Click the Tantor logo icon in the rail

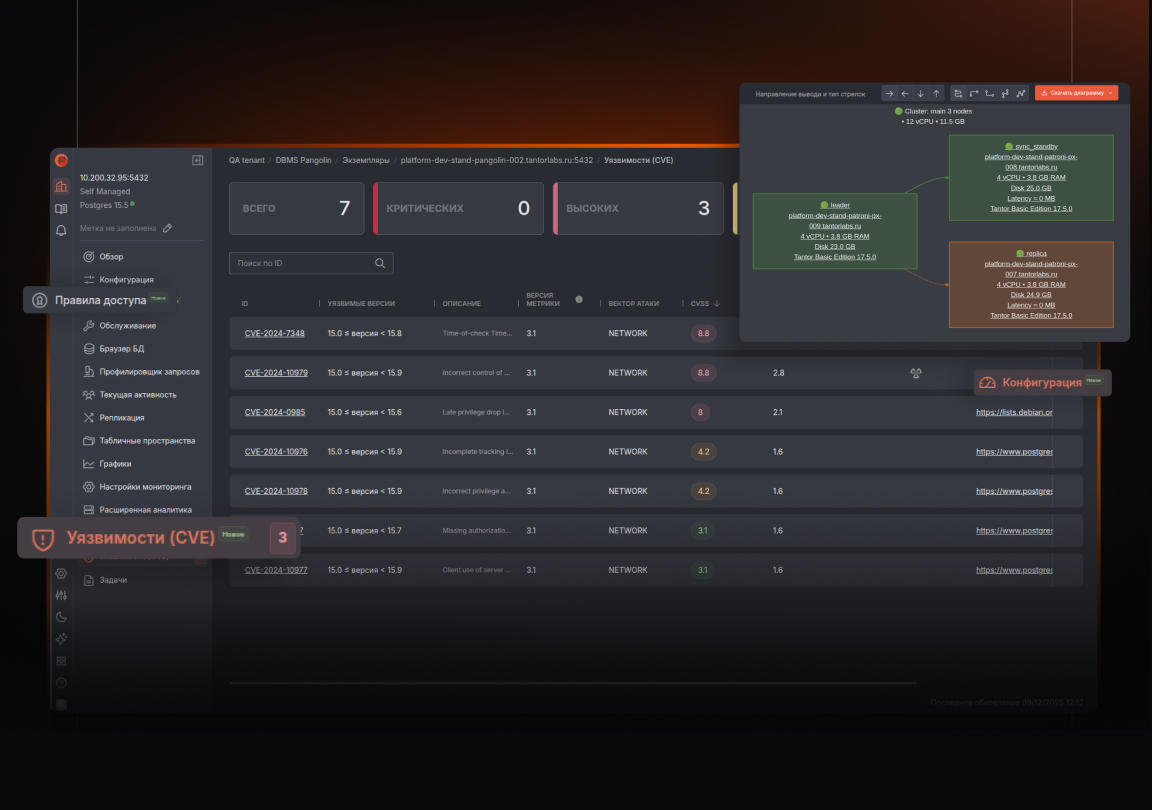[62, 160]
